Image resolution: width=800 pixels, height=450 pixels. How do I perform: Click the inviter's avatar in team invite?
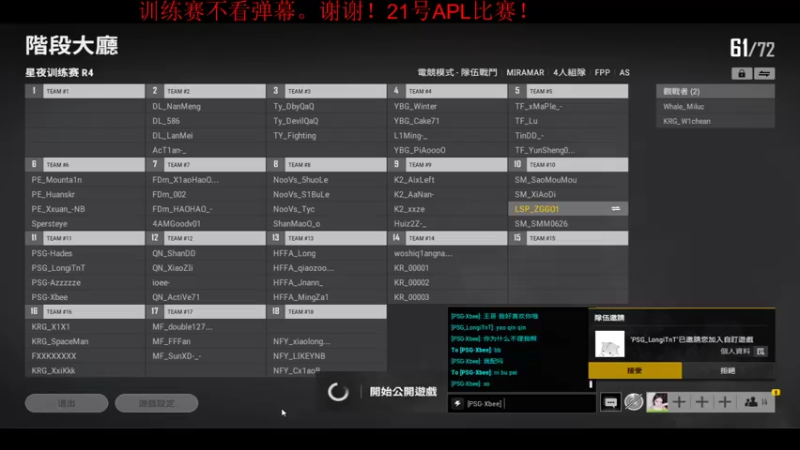click(x=610, y=343)
